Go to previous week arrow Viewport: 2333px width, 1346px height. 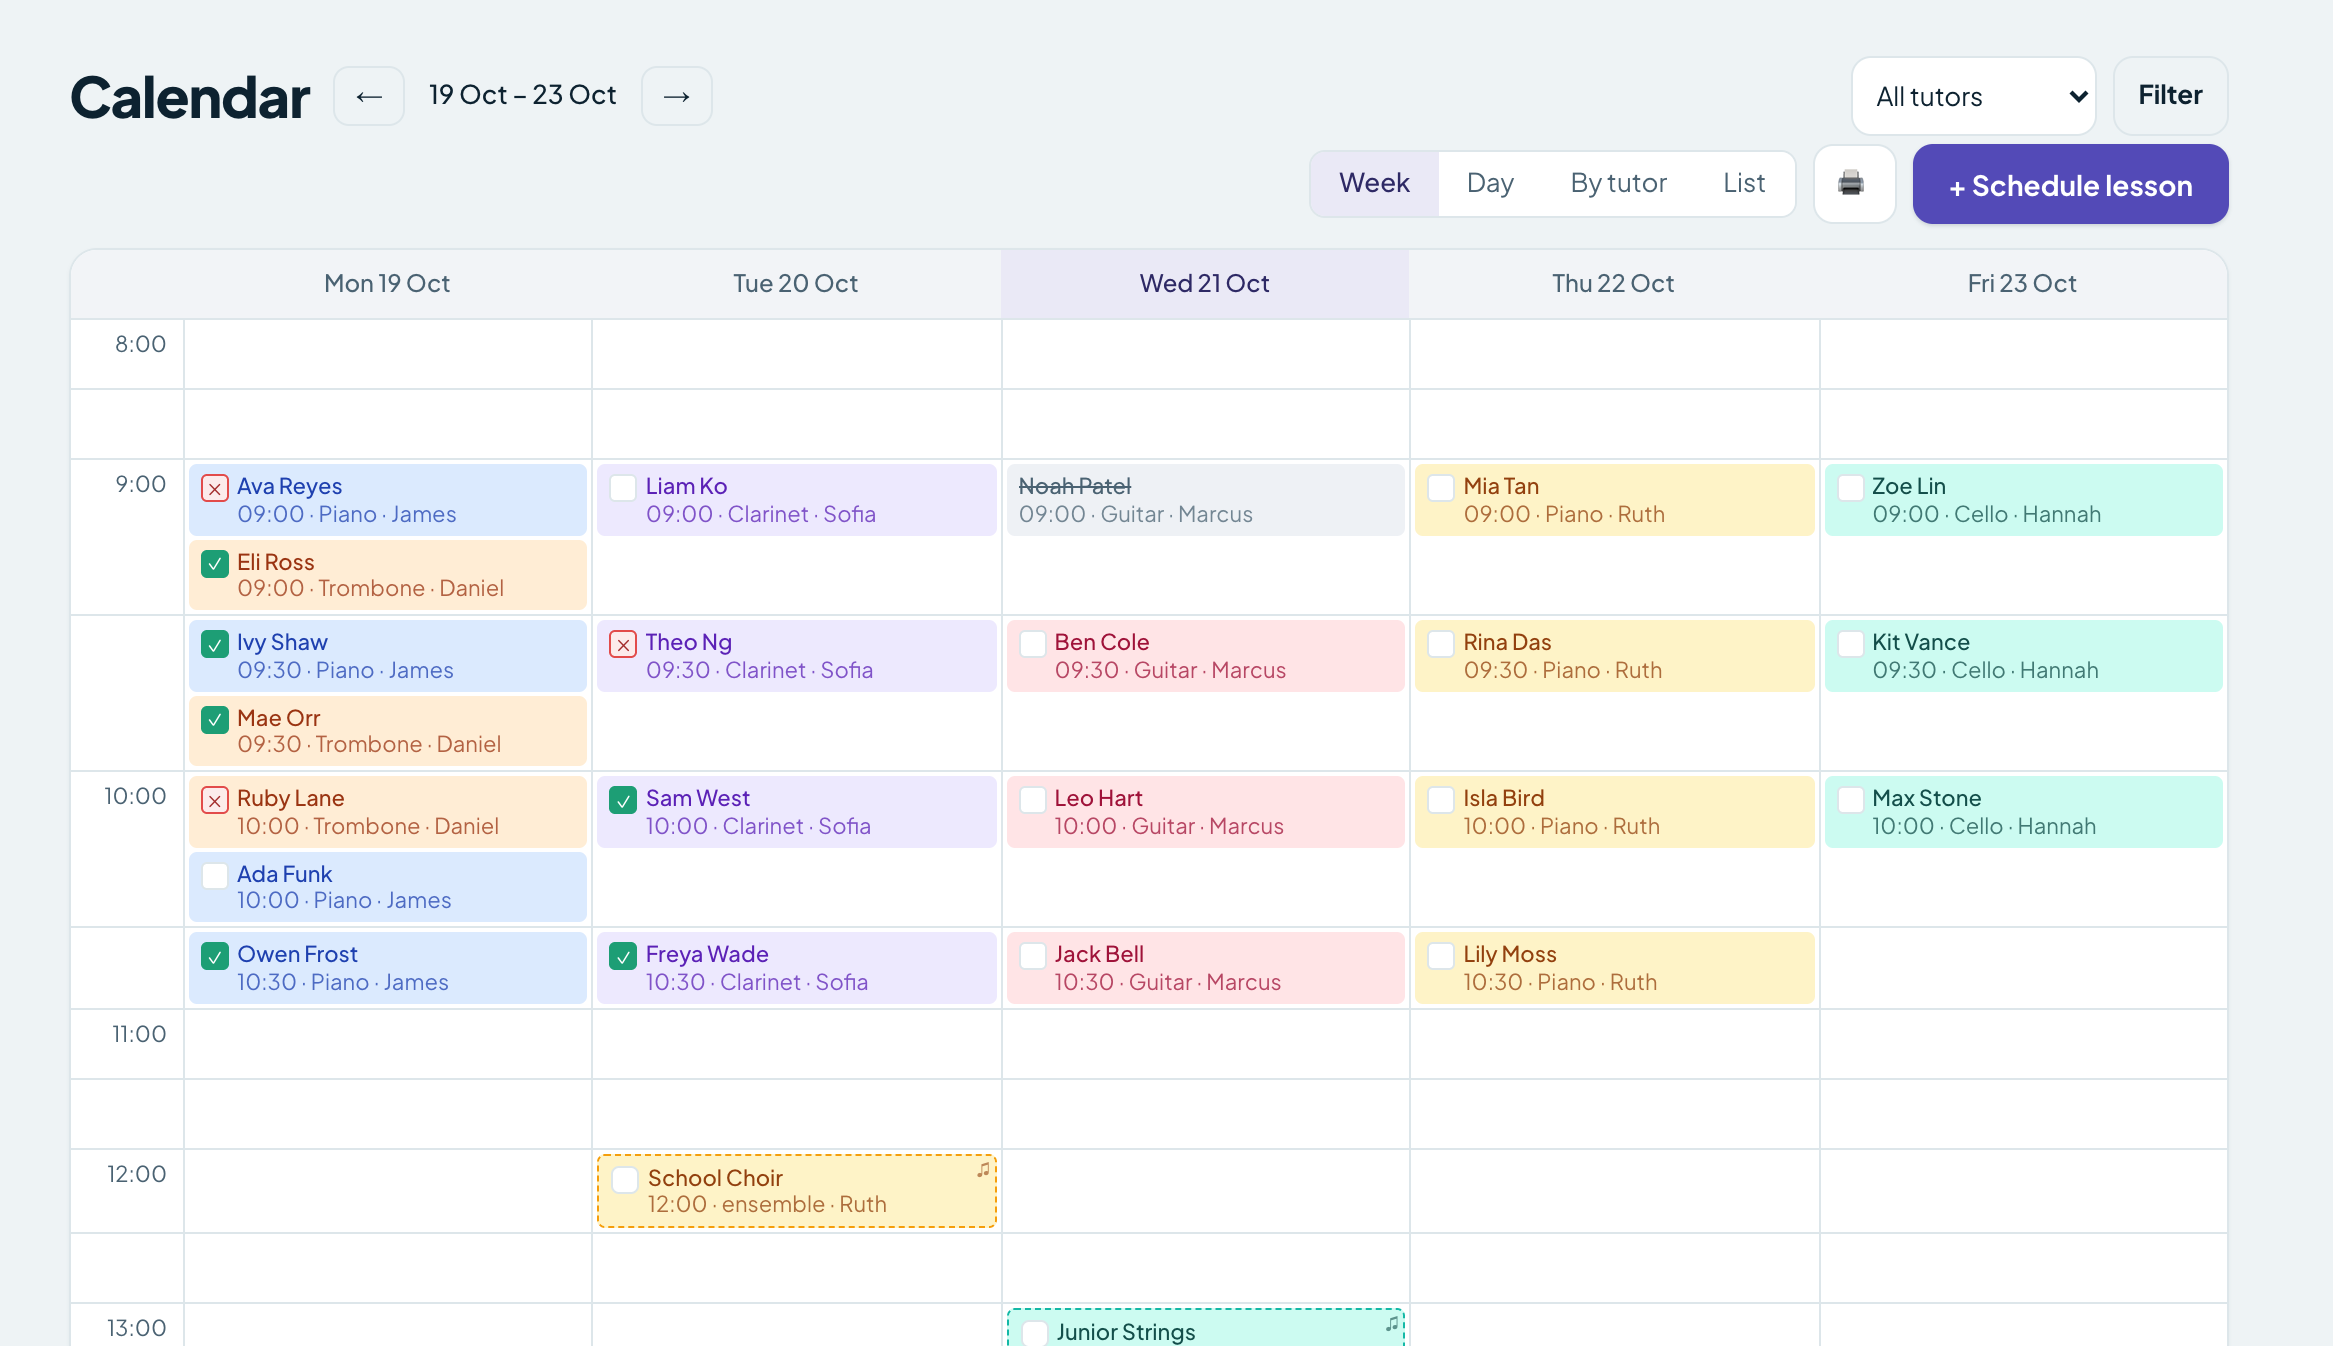pyautogui.click(x=369, y=96)
